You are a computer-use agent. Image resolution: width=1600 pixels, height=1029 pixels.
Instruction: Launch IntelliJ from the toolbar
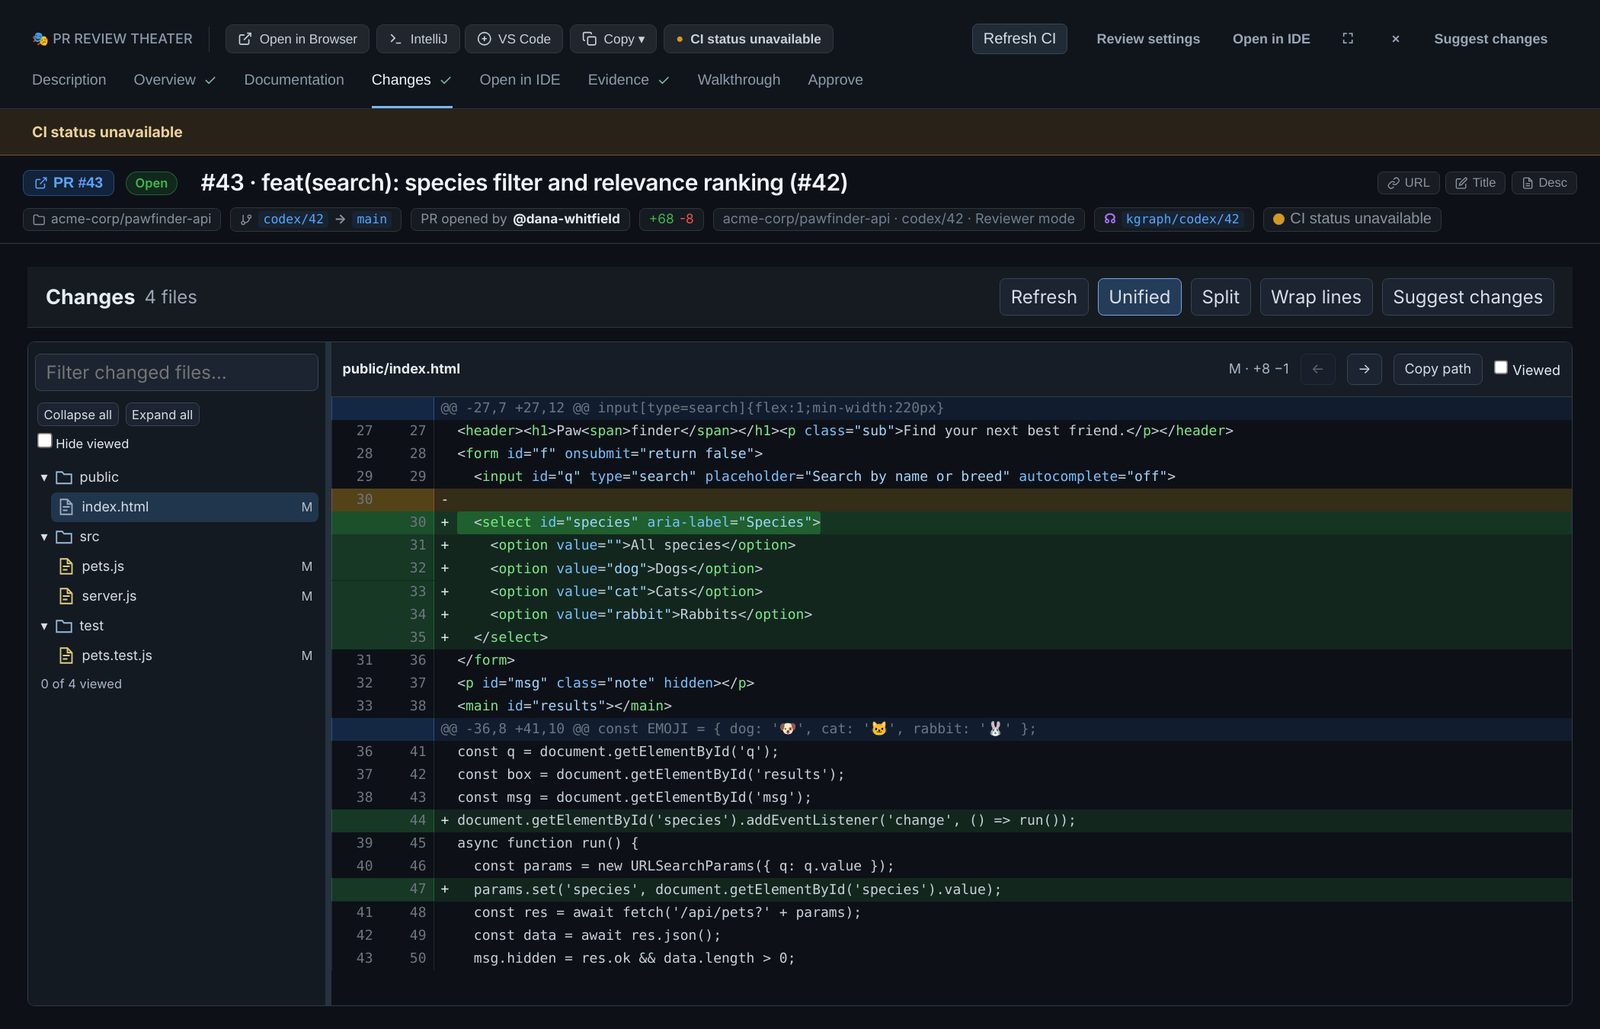pos(418,39)
